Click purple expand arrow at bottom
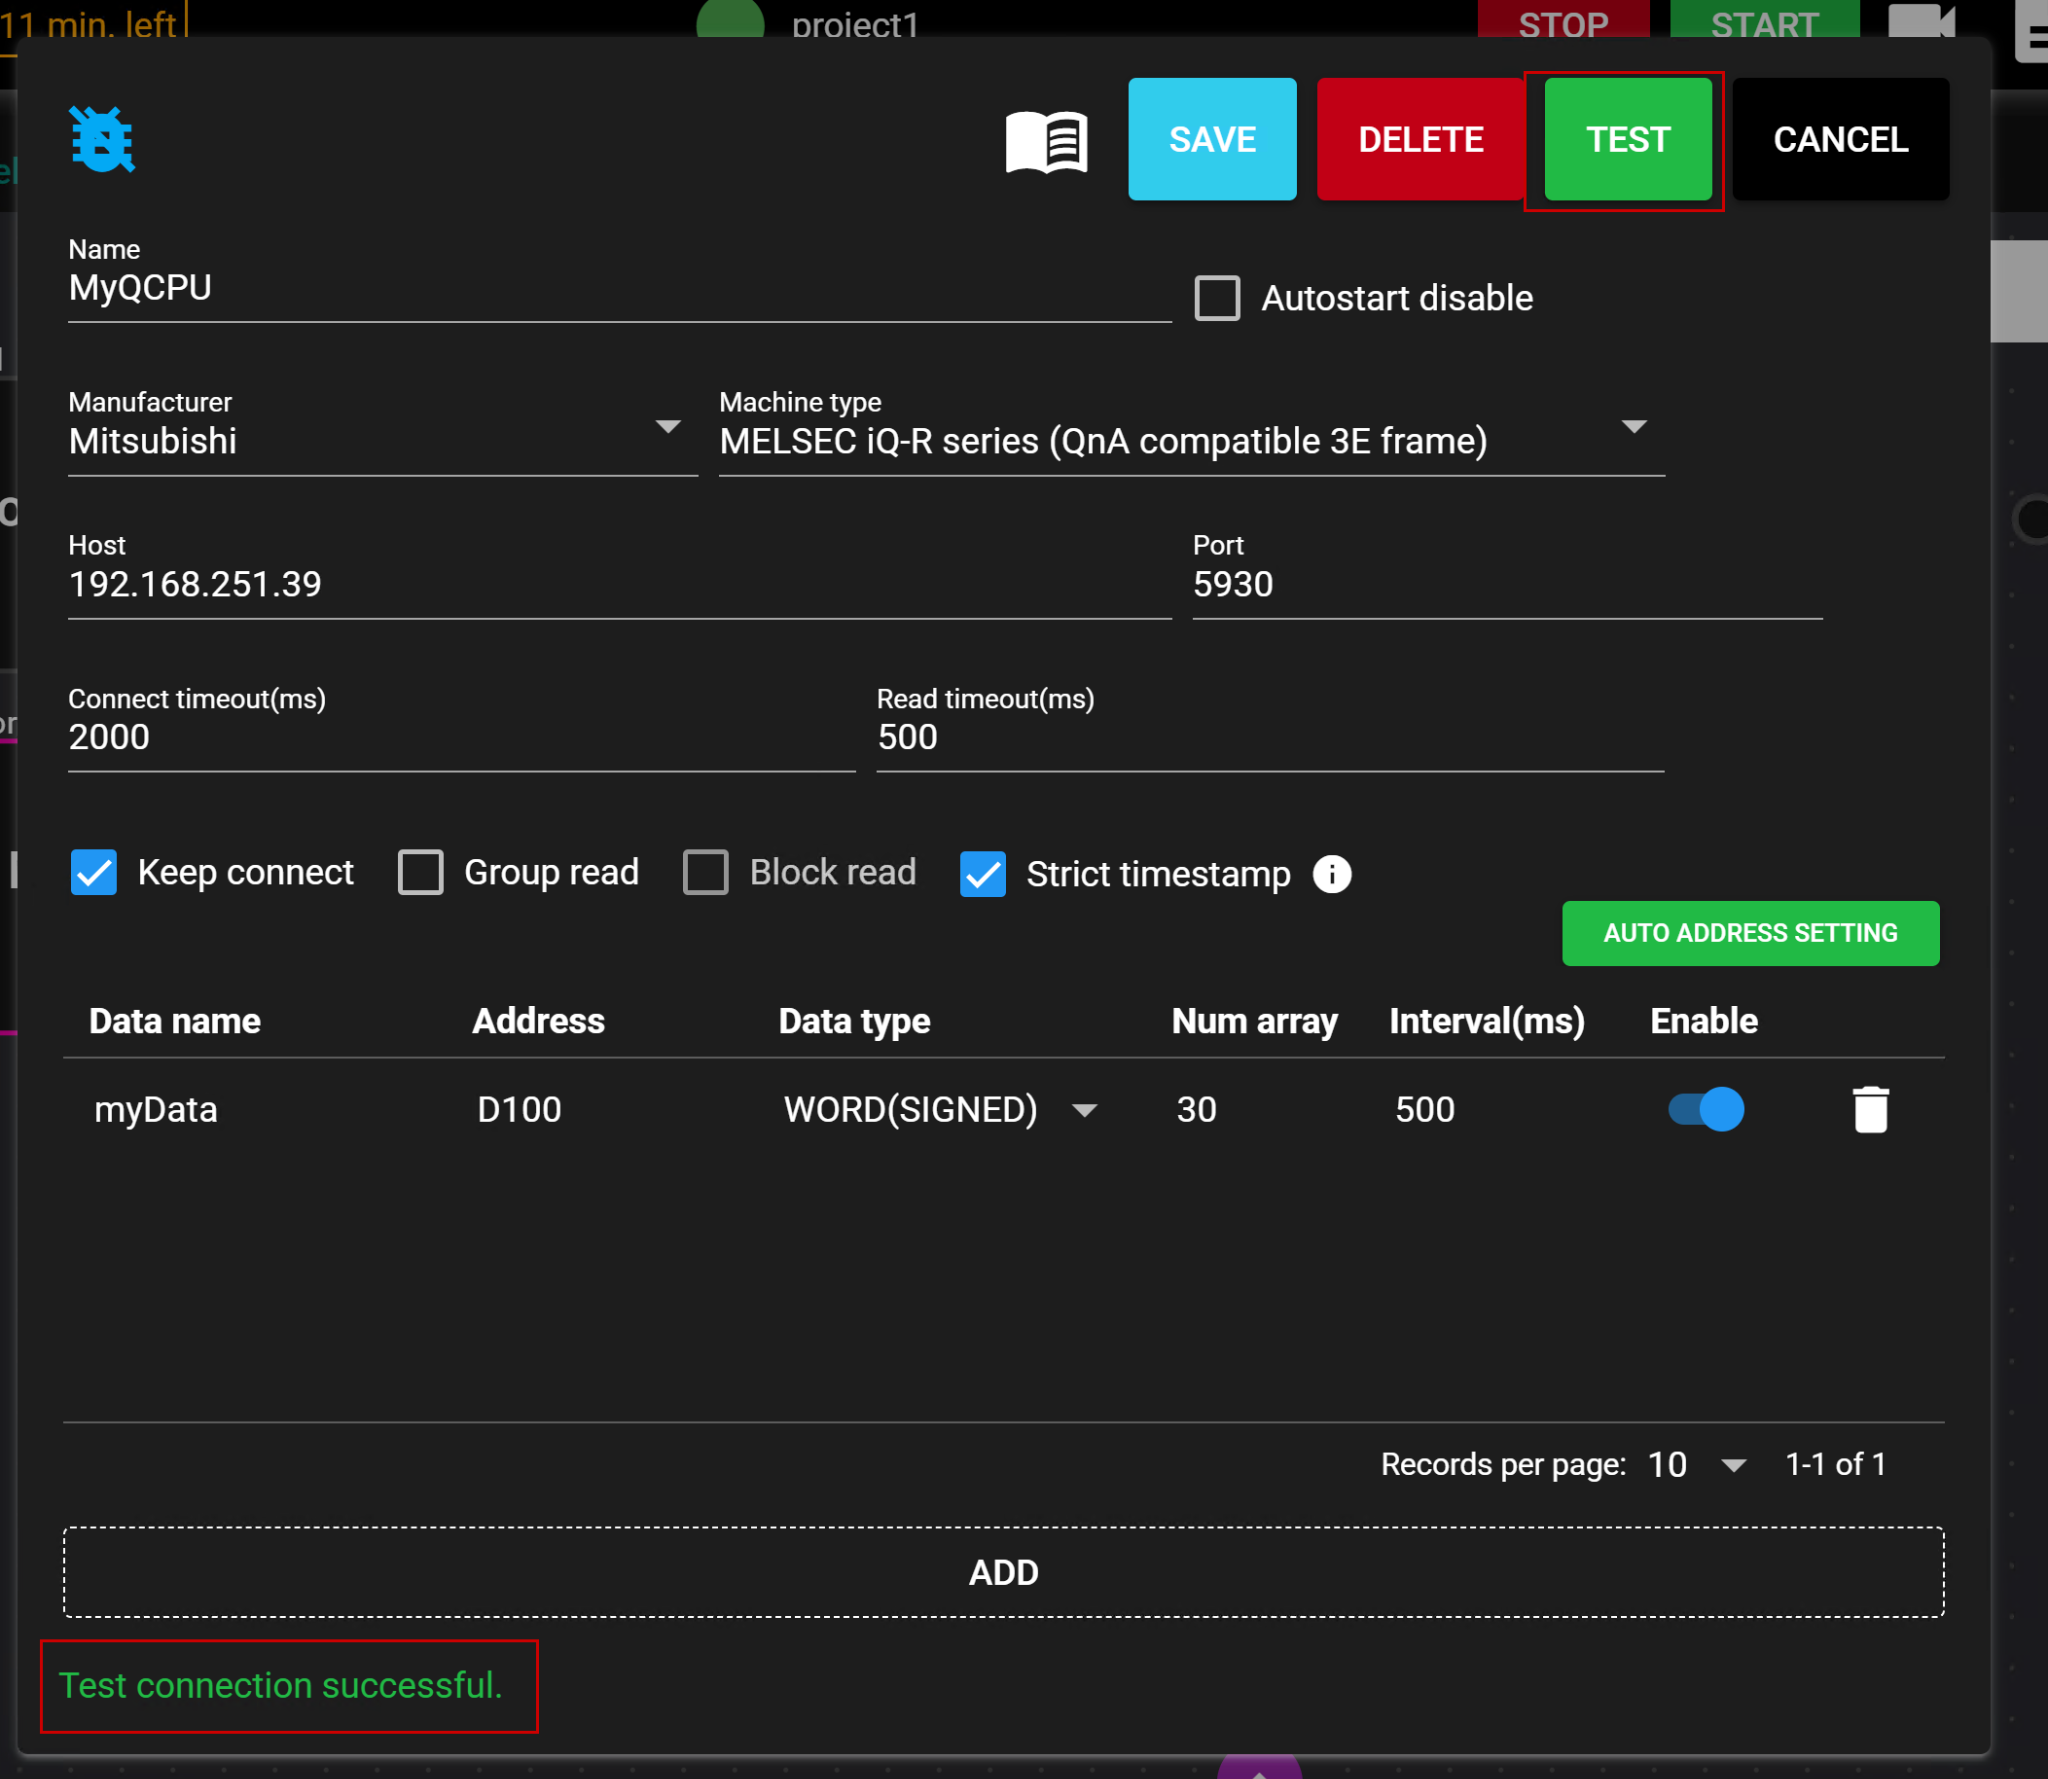The image size is (2048, 1779). [x=1259, y=1768]
